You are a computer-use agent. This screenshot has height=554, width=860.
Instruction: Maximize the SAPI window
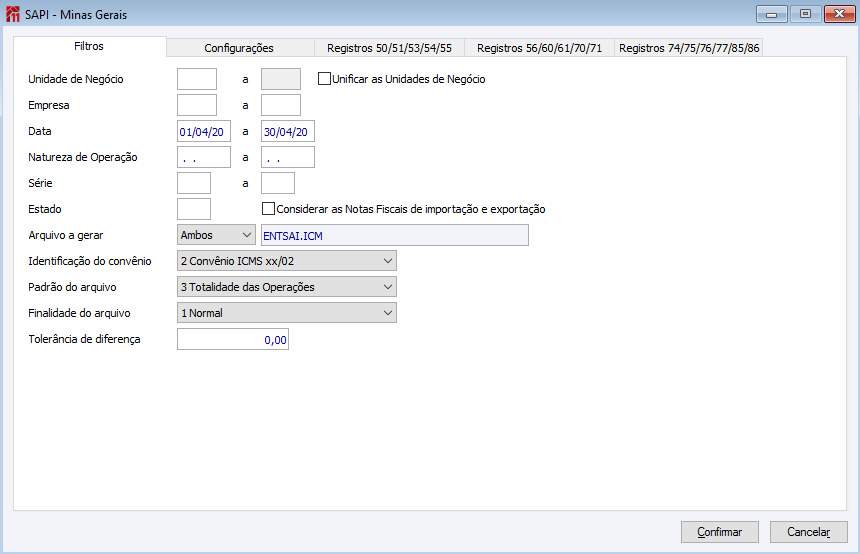[x=805, y=14]
